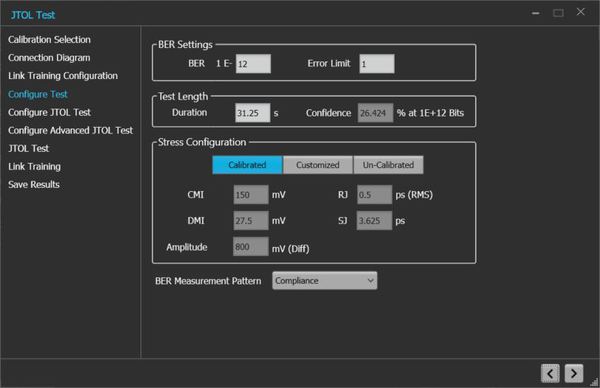Click the Stress Configuration group title

pos(202,142)
